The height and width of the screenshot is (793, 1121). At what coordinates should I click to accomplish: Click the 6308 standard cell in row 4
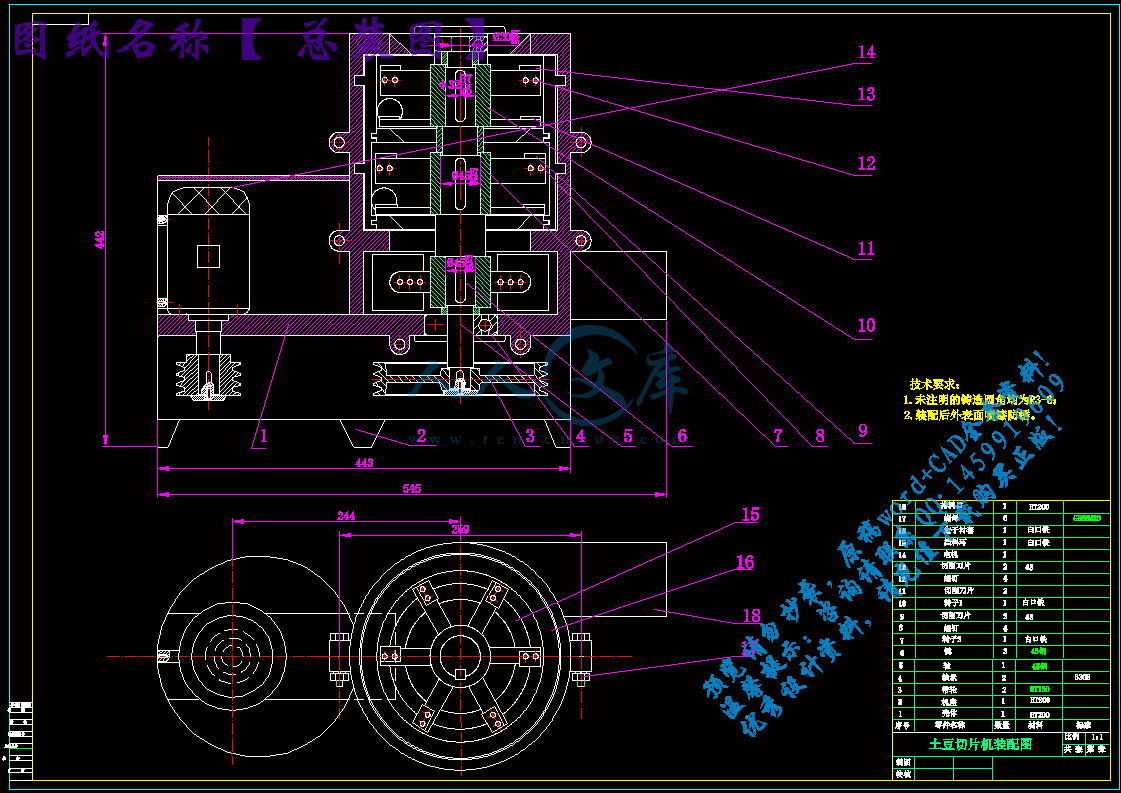coord(1085,677)
